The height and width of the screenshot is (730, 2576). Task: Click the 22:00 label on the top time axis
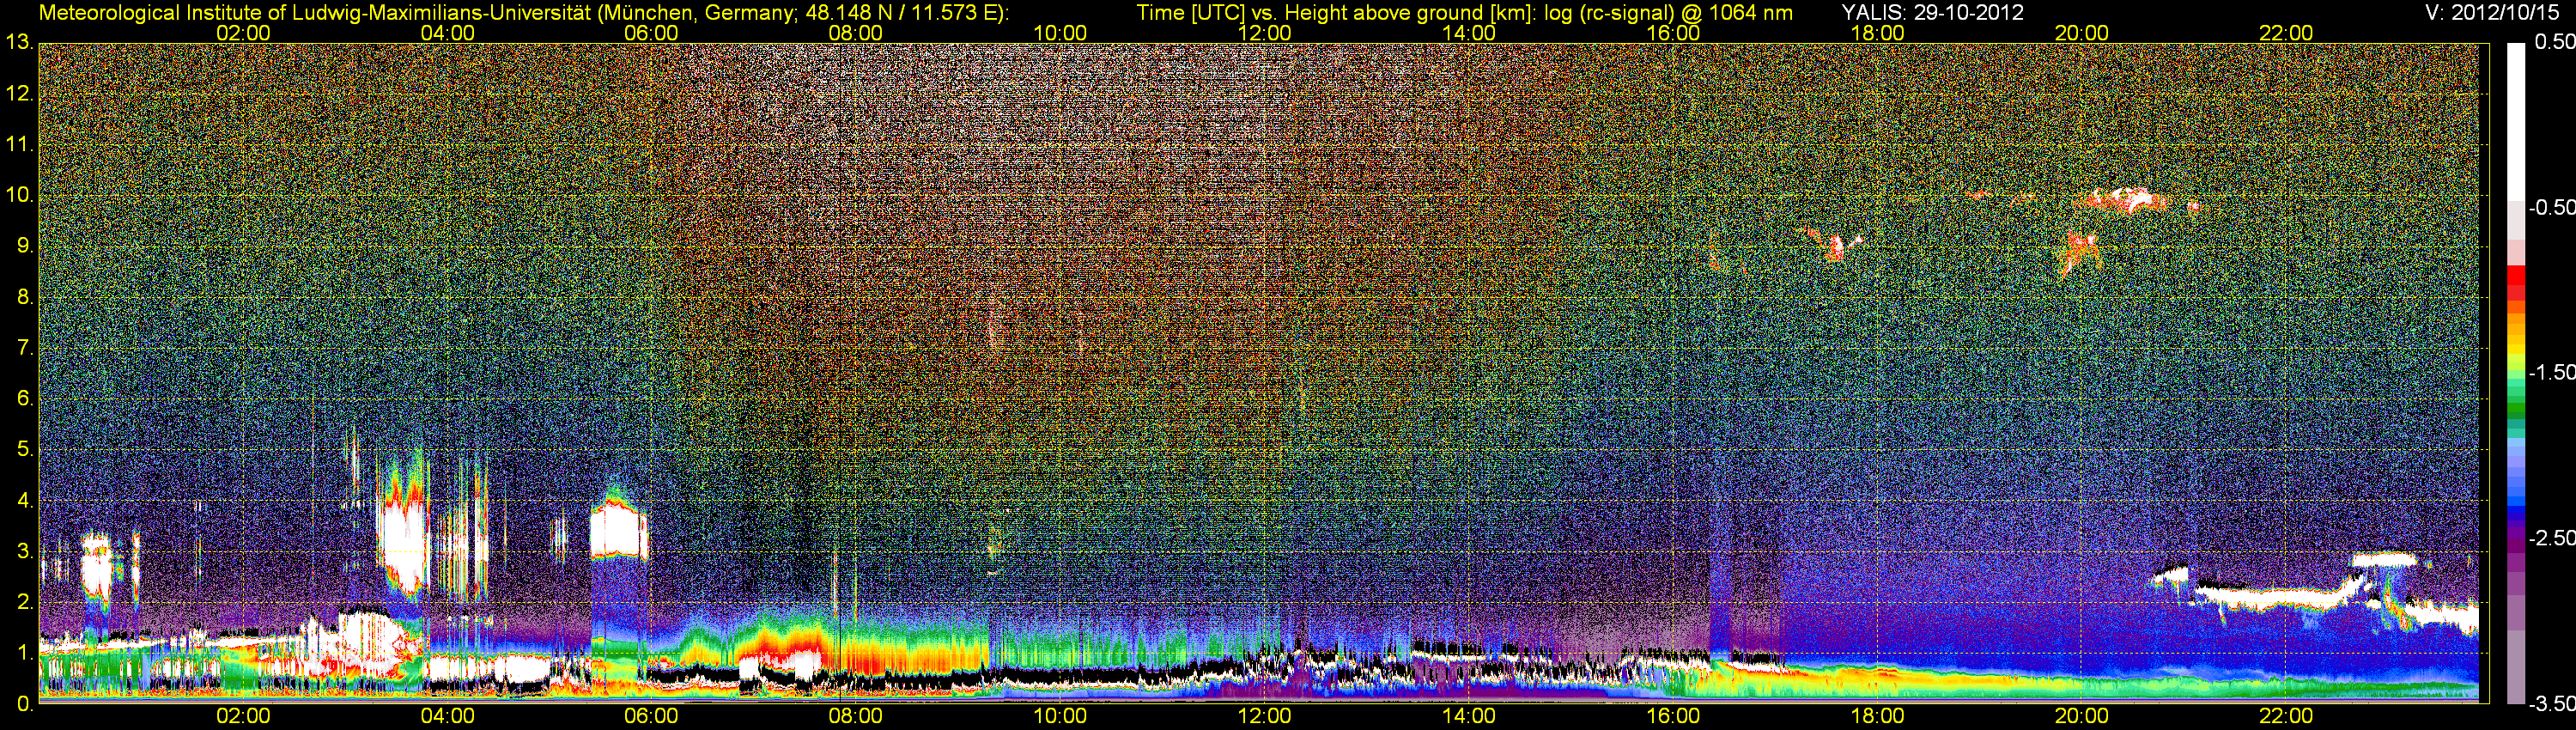point(2286,33)
